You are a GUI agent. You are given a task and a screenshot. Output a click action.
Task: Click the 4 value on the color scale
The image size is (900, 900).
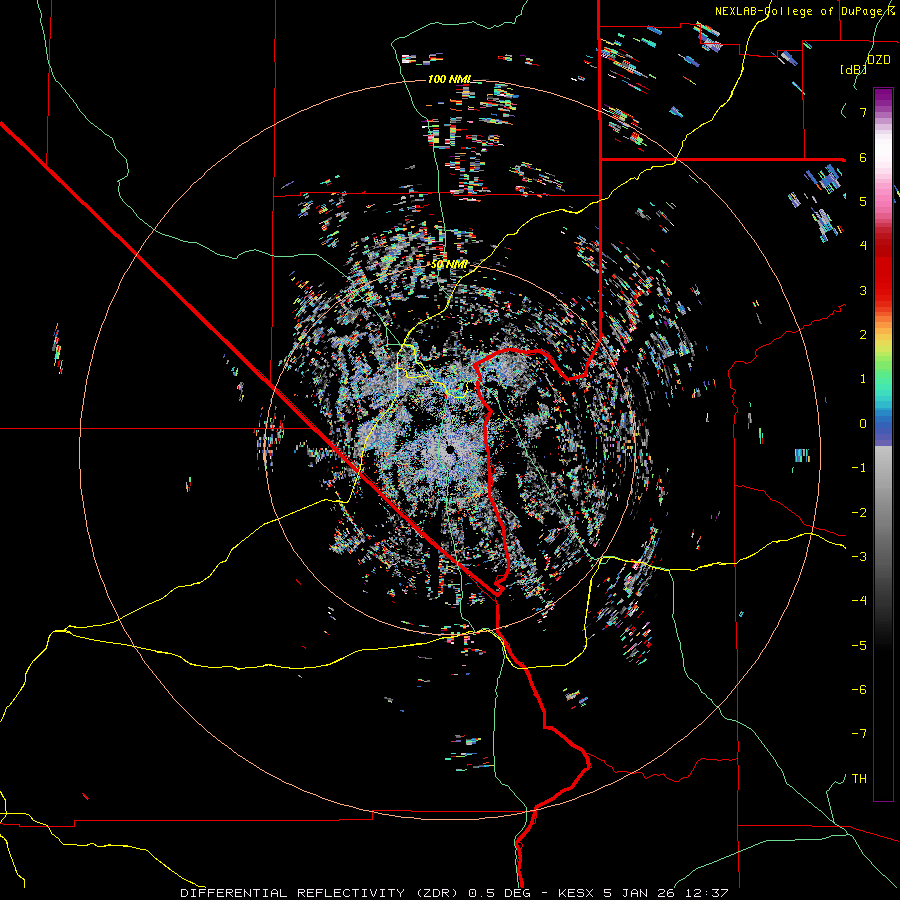point(863,246)
